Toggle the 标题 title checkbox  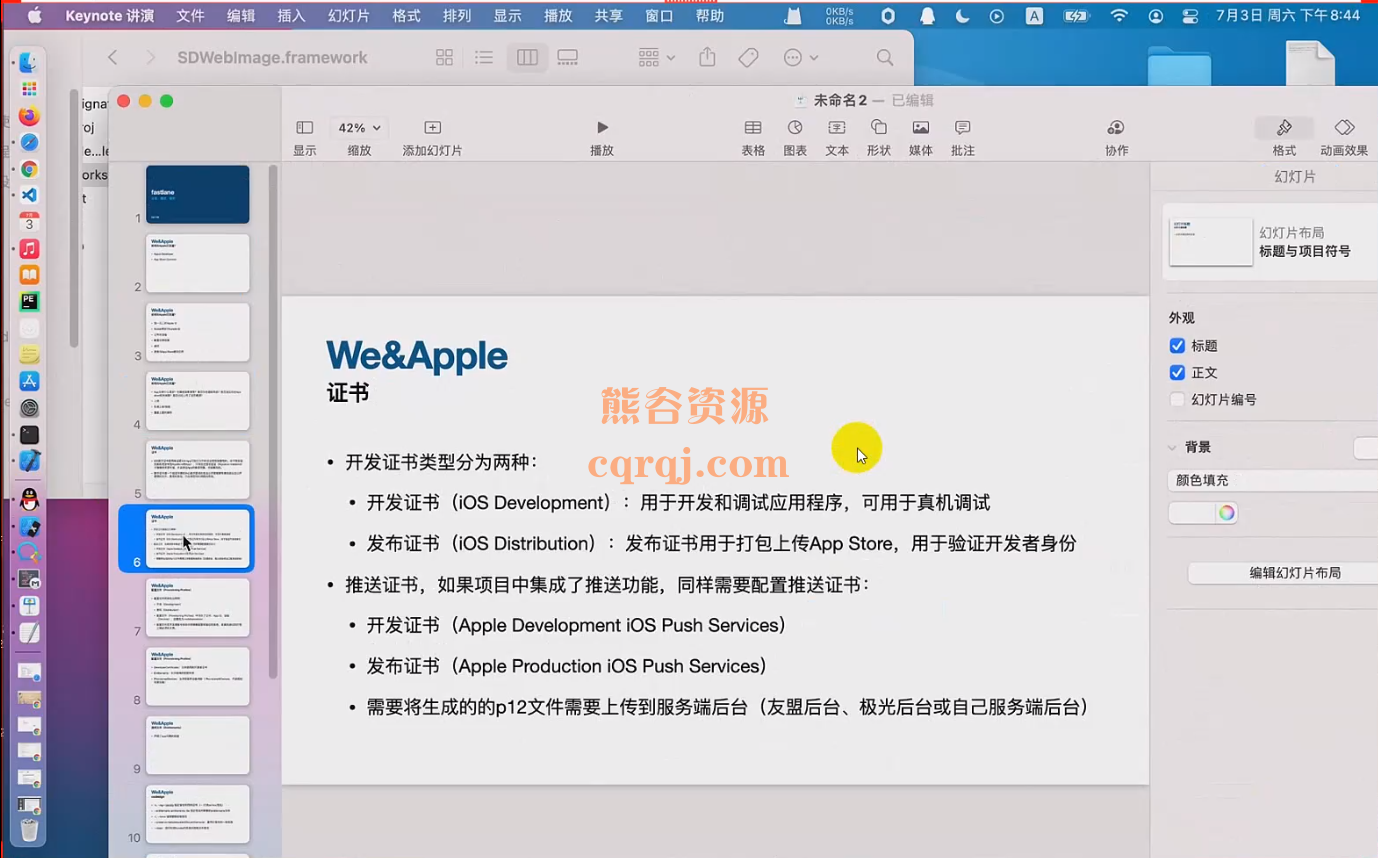pyautogui.click(x=1177, y=346)
